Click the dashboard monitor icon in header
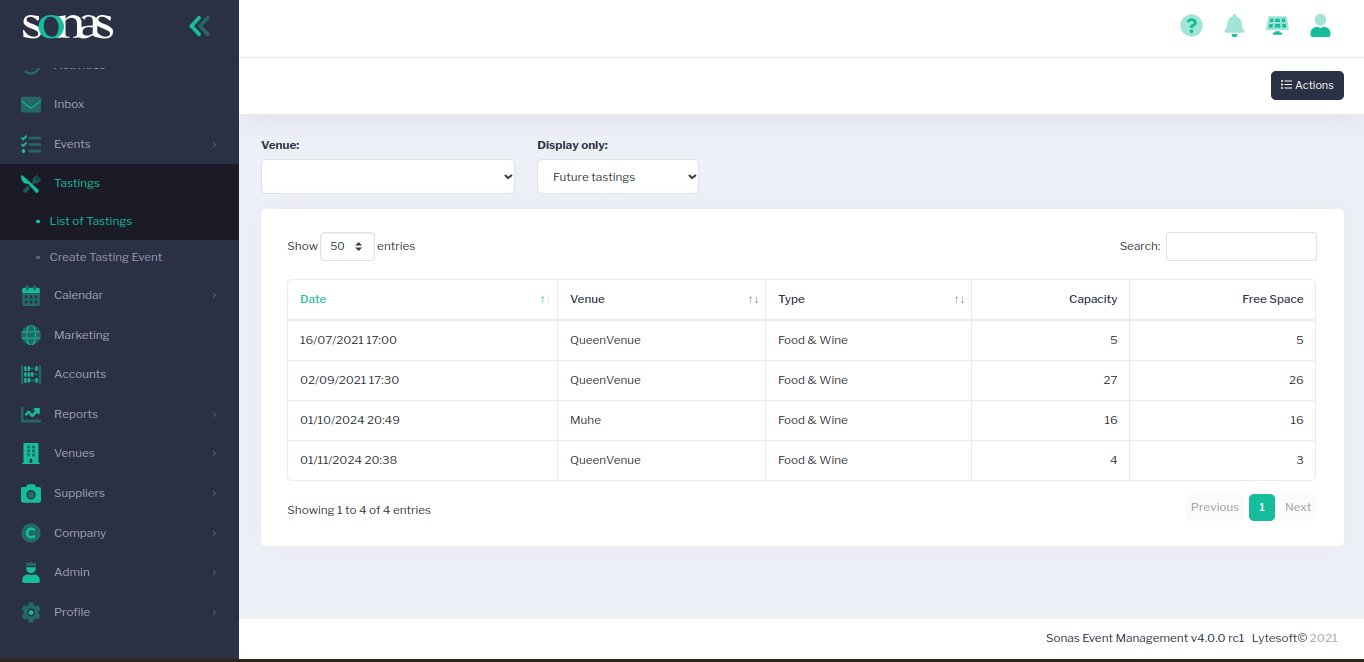This screenshot has height=662, width=1364. pyautogui.click(x=1277, y=26)
